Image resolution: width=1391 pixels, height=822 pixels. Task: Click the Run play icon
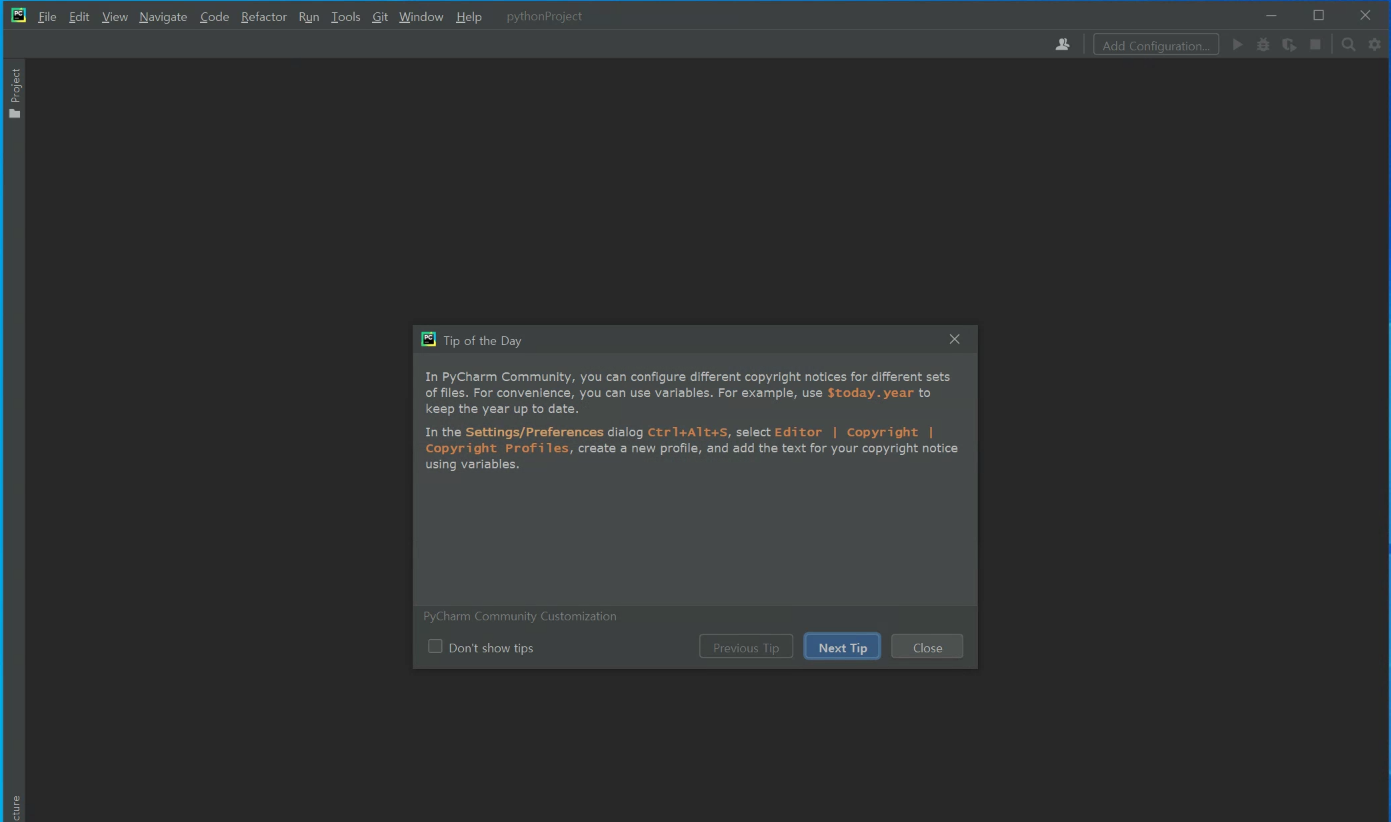click(1238, 45)
